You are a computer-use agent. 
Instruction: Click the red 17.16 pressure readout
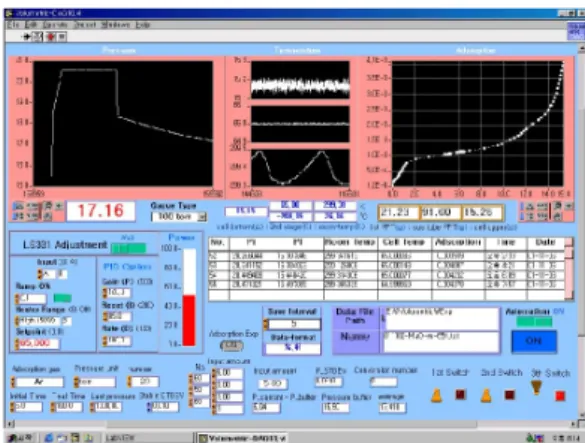[101, 211]
